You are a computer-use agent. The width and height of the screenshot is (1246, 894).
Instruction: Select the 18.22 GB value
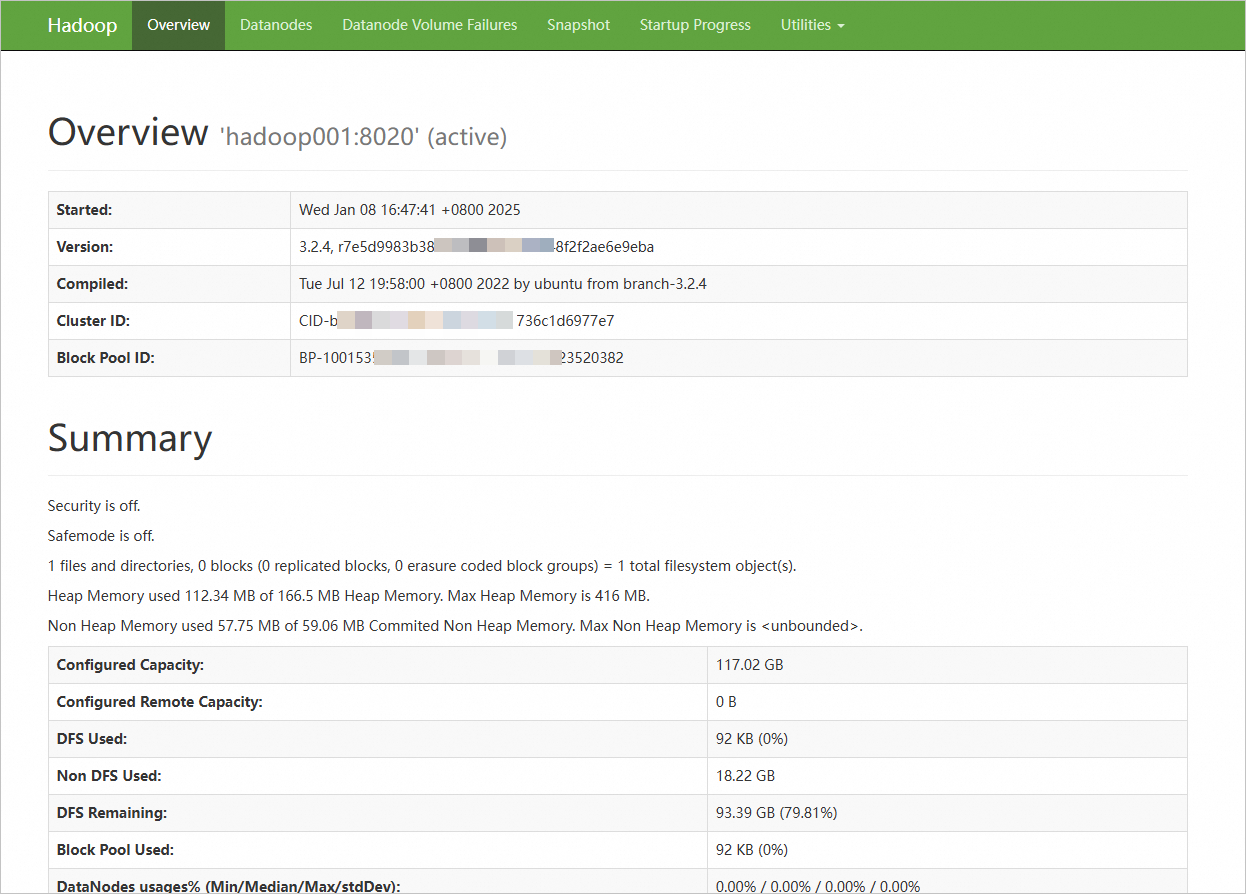click(x=745, y=776)
